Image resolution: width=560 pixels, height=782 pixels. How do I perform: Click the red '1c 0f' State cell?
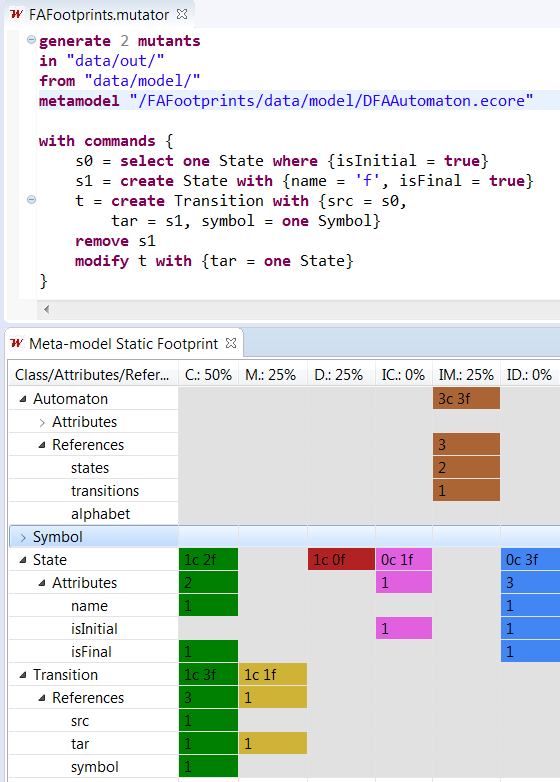(341, 560)
